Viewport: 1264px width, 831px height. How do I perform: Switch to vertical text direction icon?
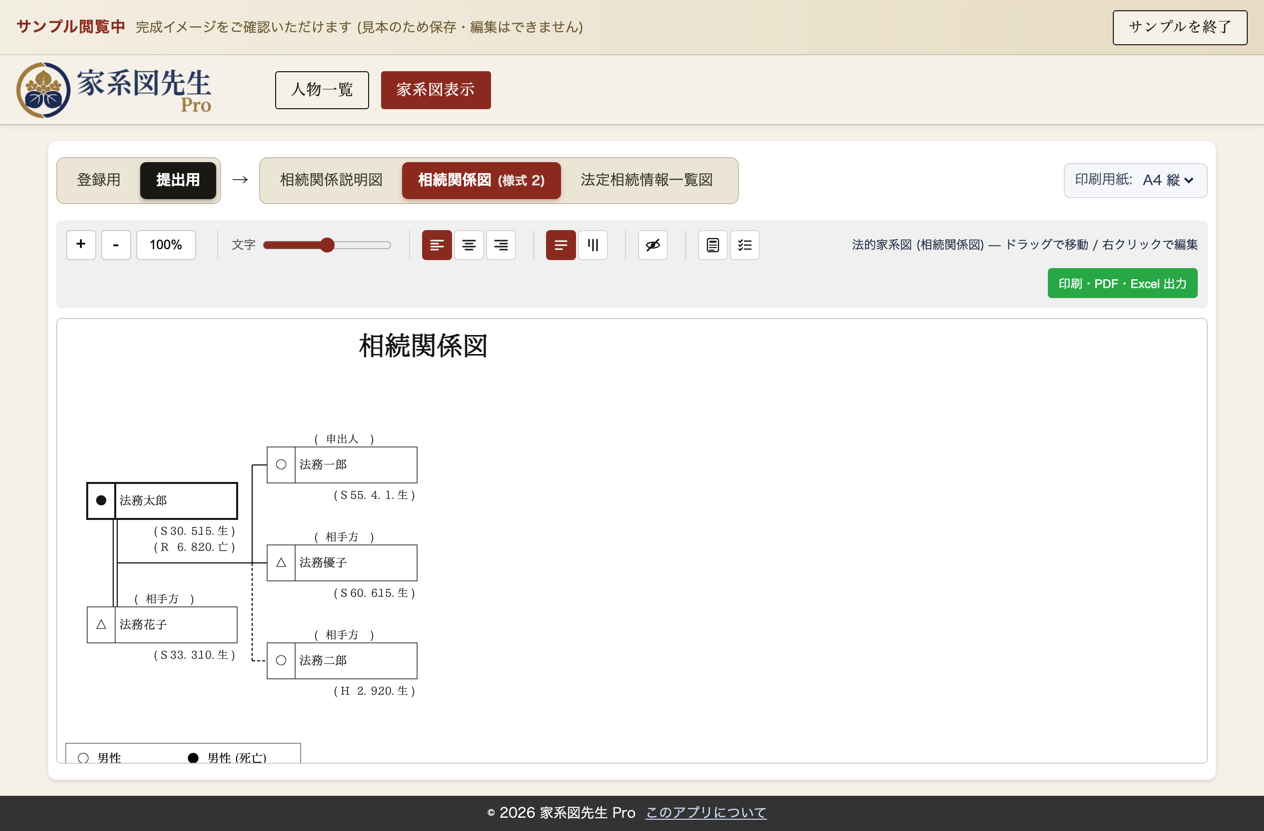(593, 245)
